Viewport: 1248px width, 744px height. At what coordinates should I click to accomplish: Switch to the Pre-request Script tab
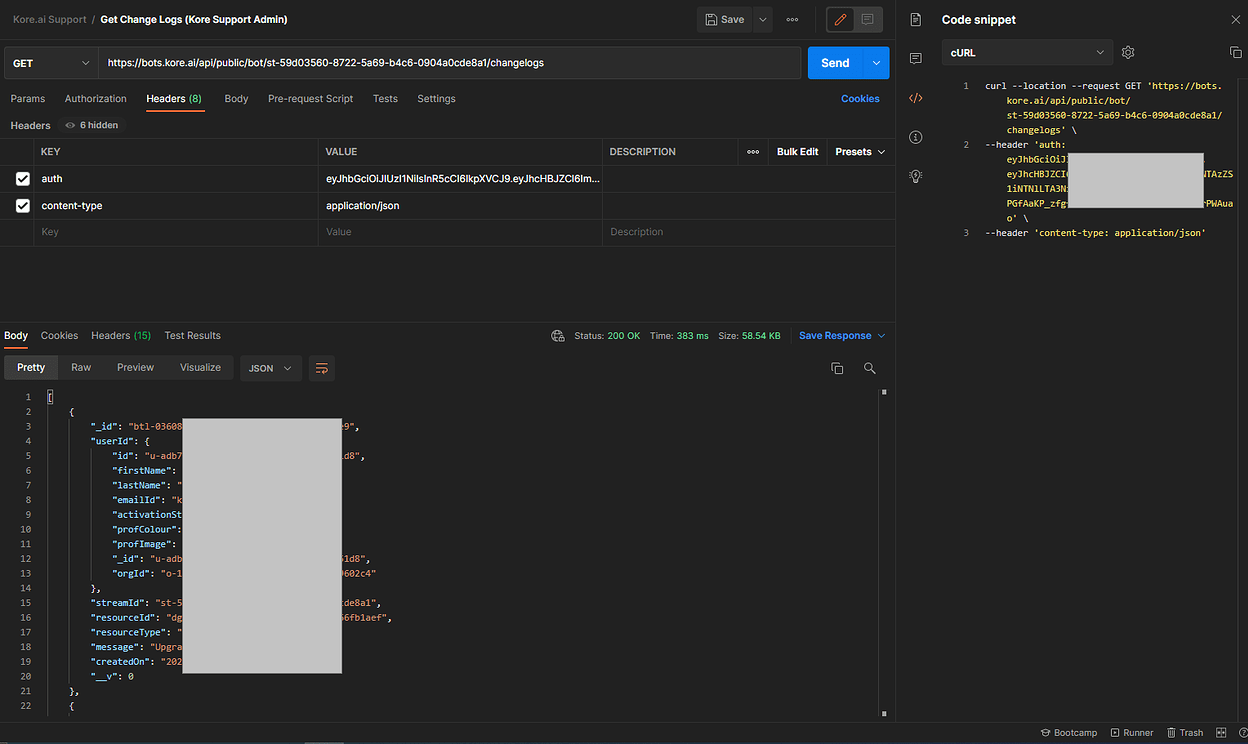[310, 99]
